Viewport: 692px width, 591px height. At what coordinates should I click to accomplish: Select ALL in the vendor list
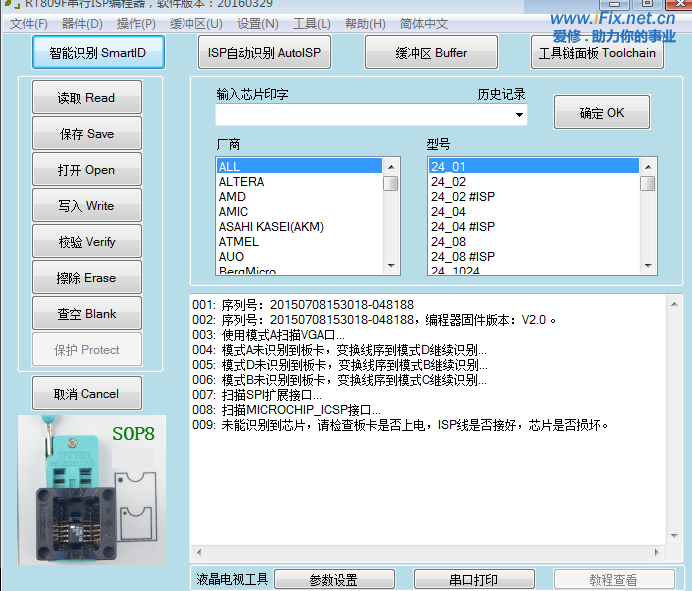point(299,166)
